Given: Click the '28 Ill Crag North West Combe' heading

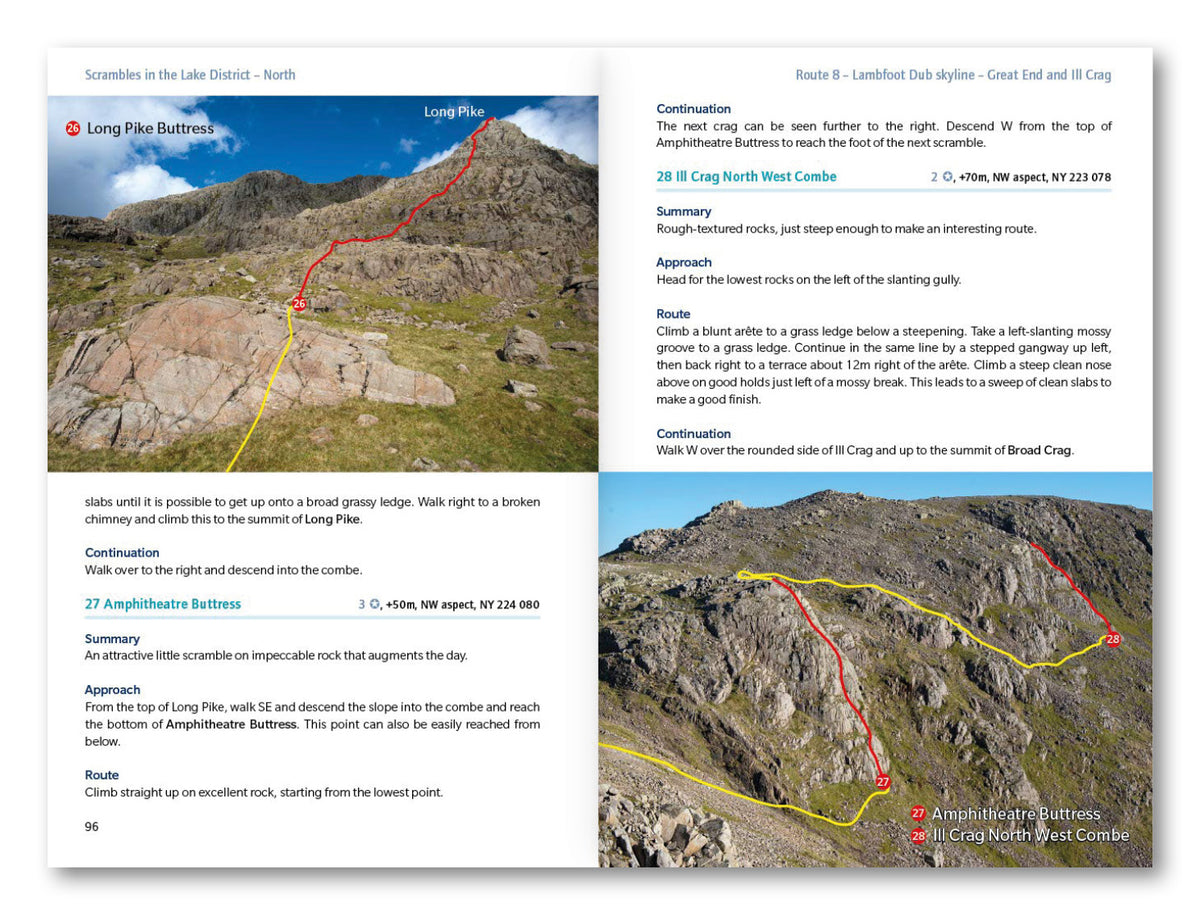Looking at the screenshot, I should click(x=746, y=176).
